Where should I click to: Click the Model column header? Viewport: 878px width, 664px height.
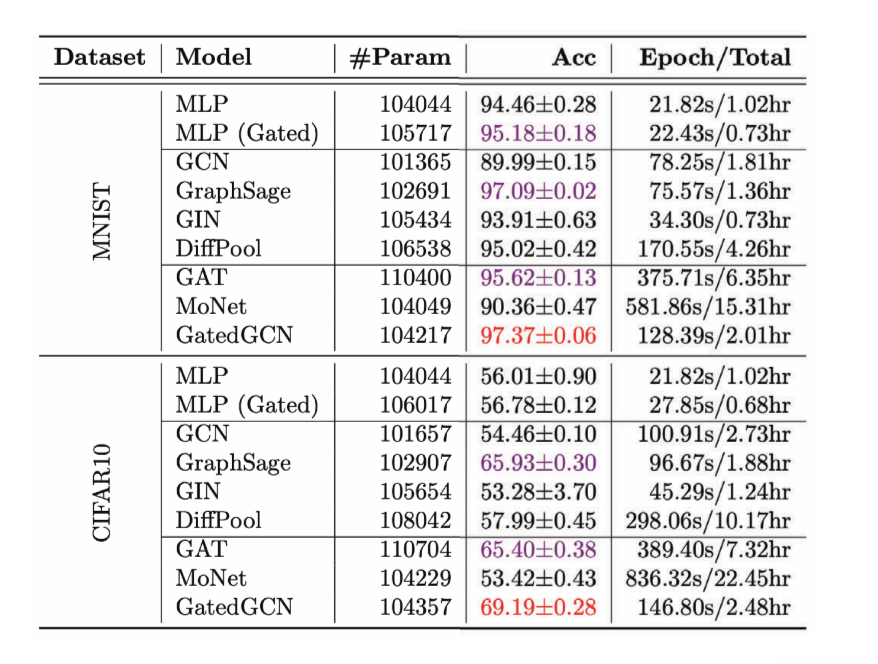point(214,57)
